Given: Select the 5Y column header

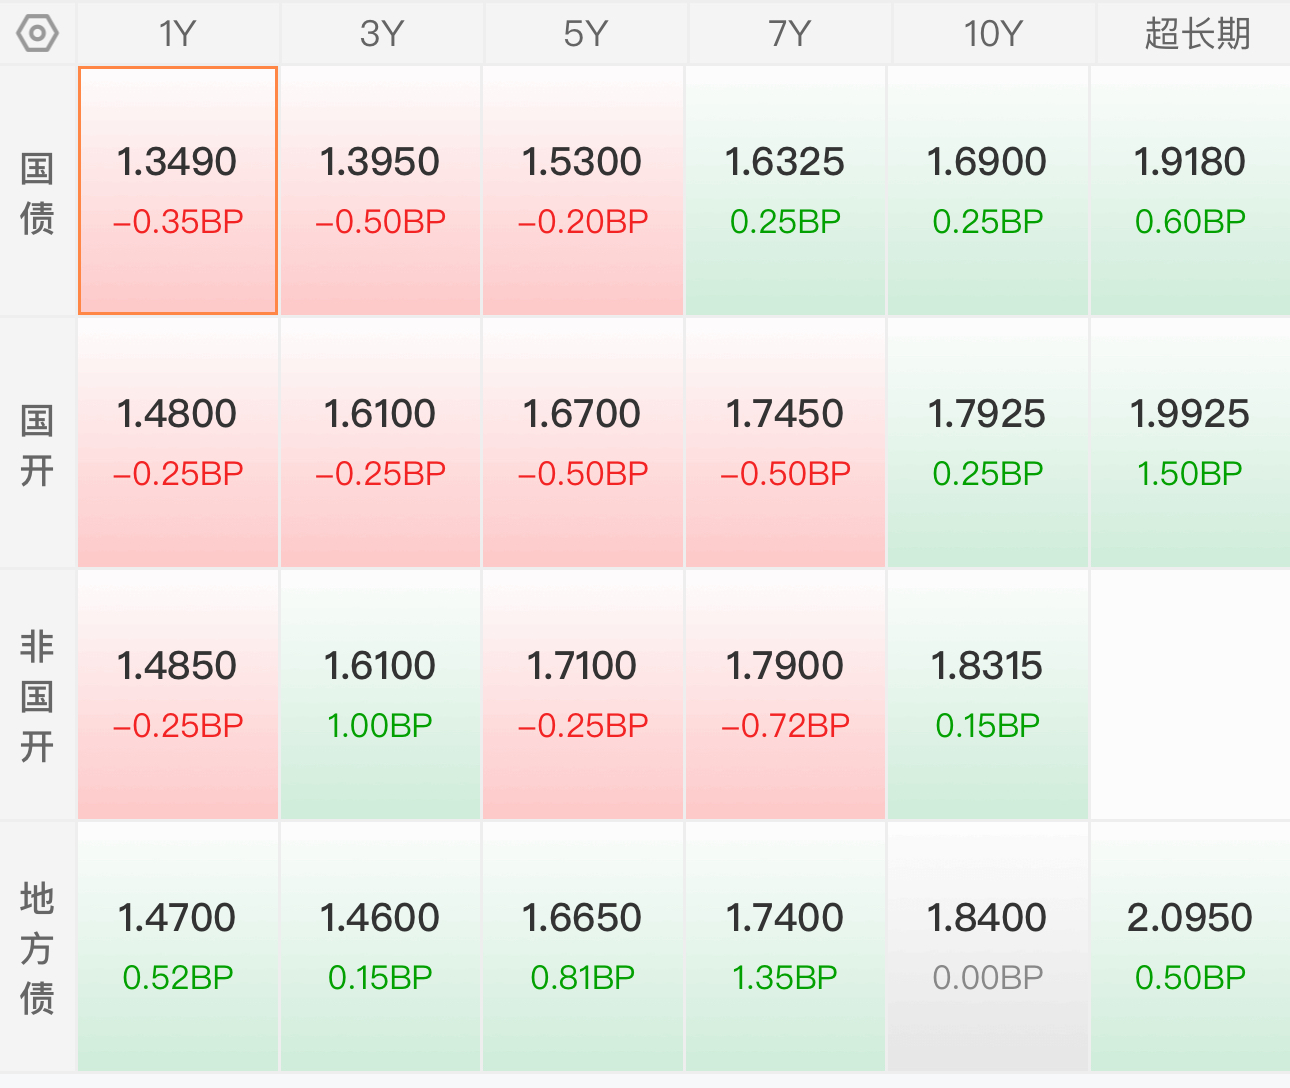Looking at the screenshot, I should tap(585, 34).
